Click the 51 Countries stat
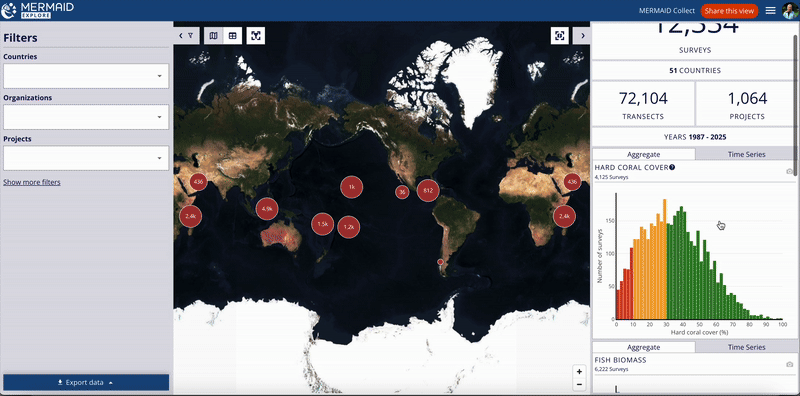 pyautogui.click(x=694, y=71)
